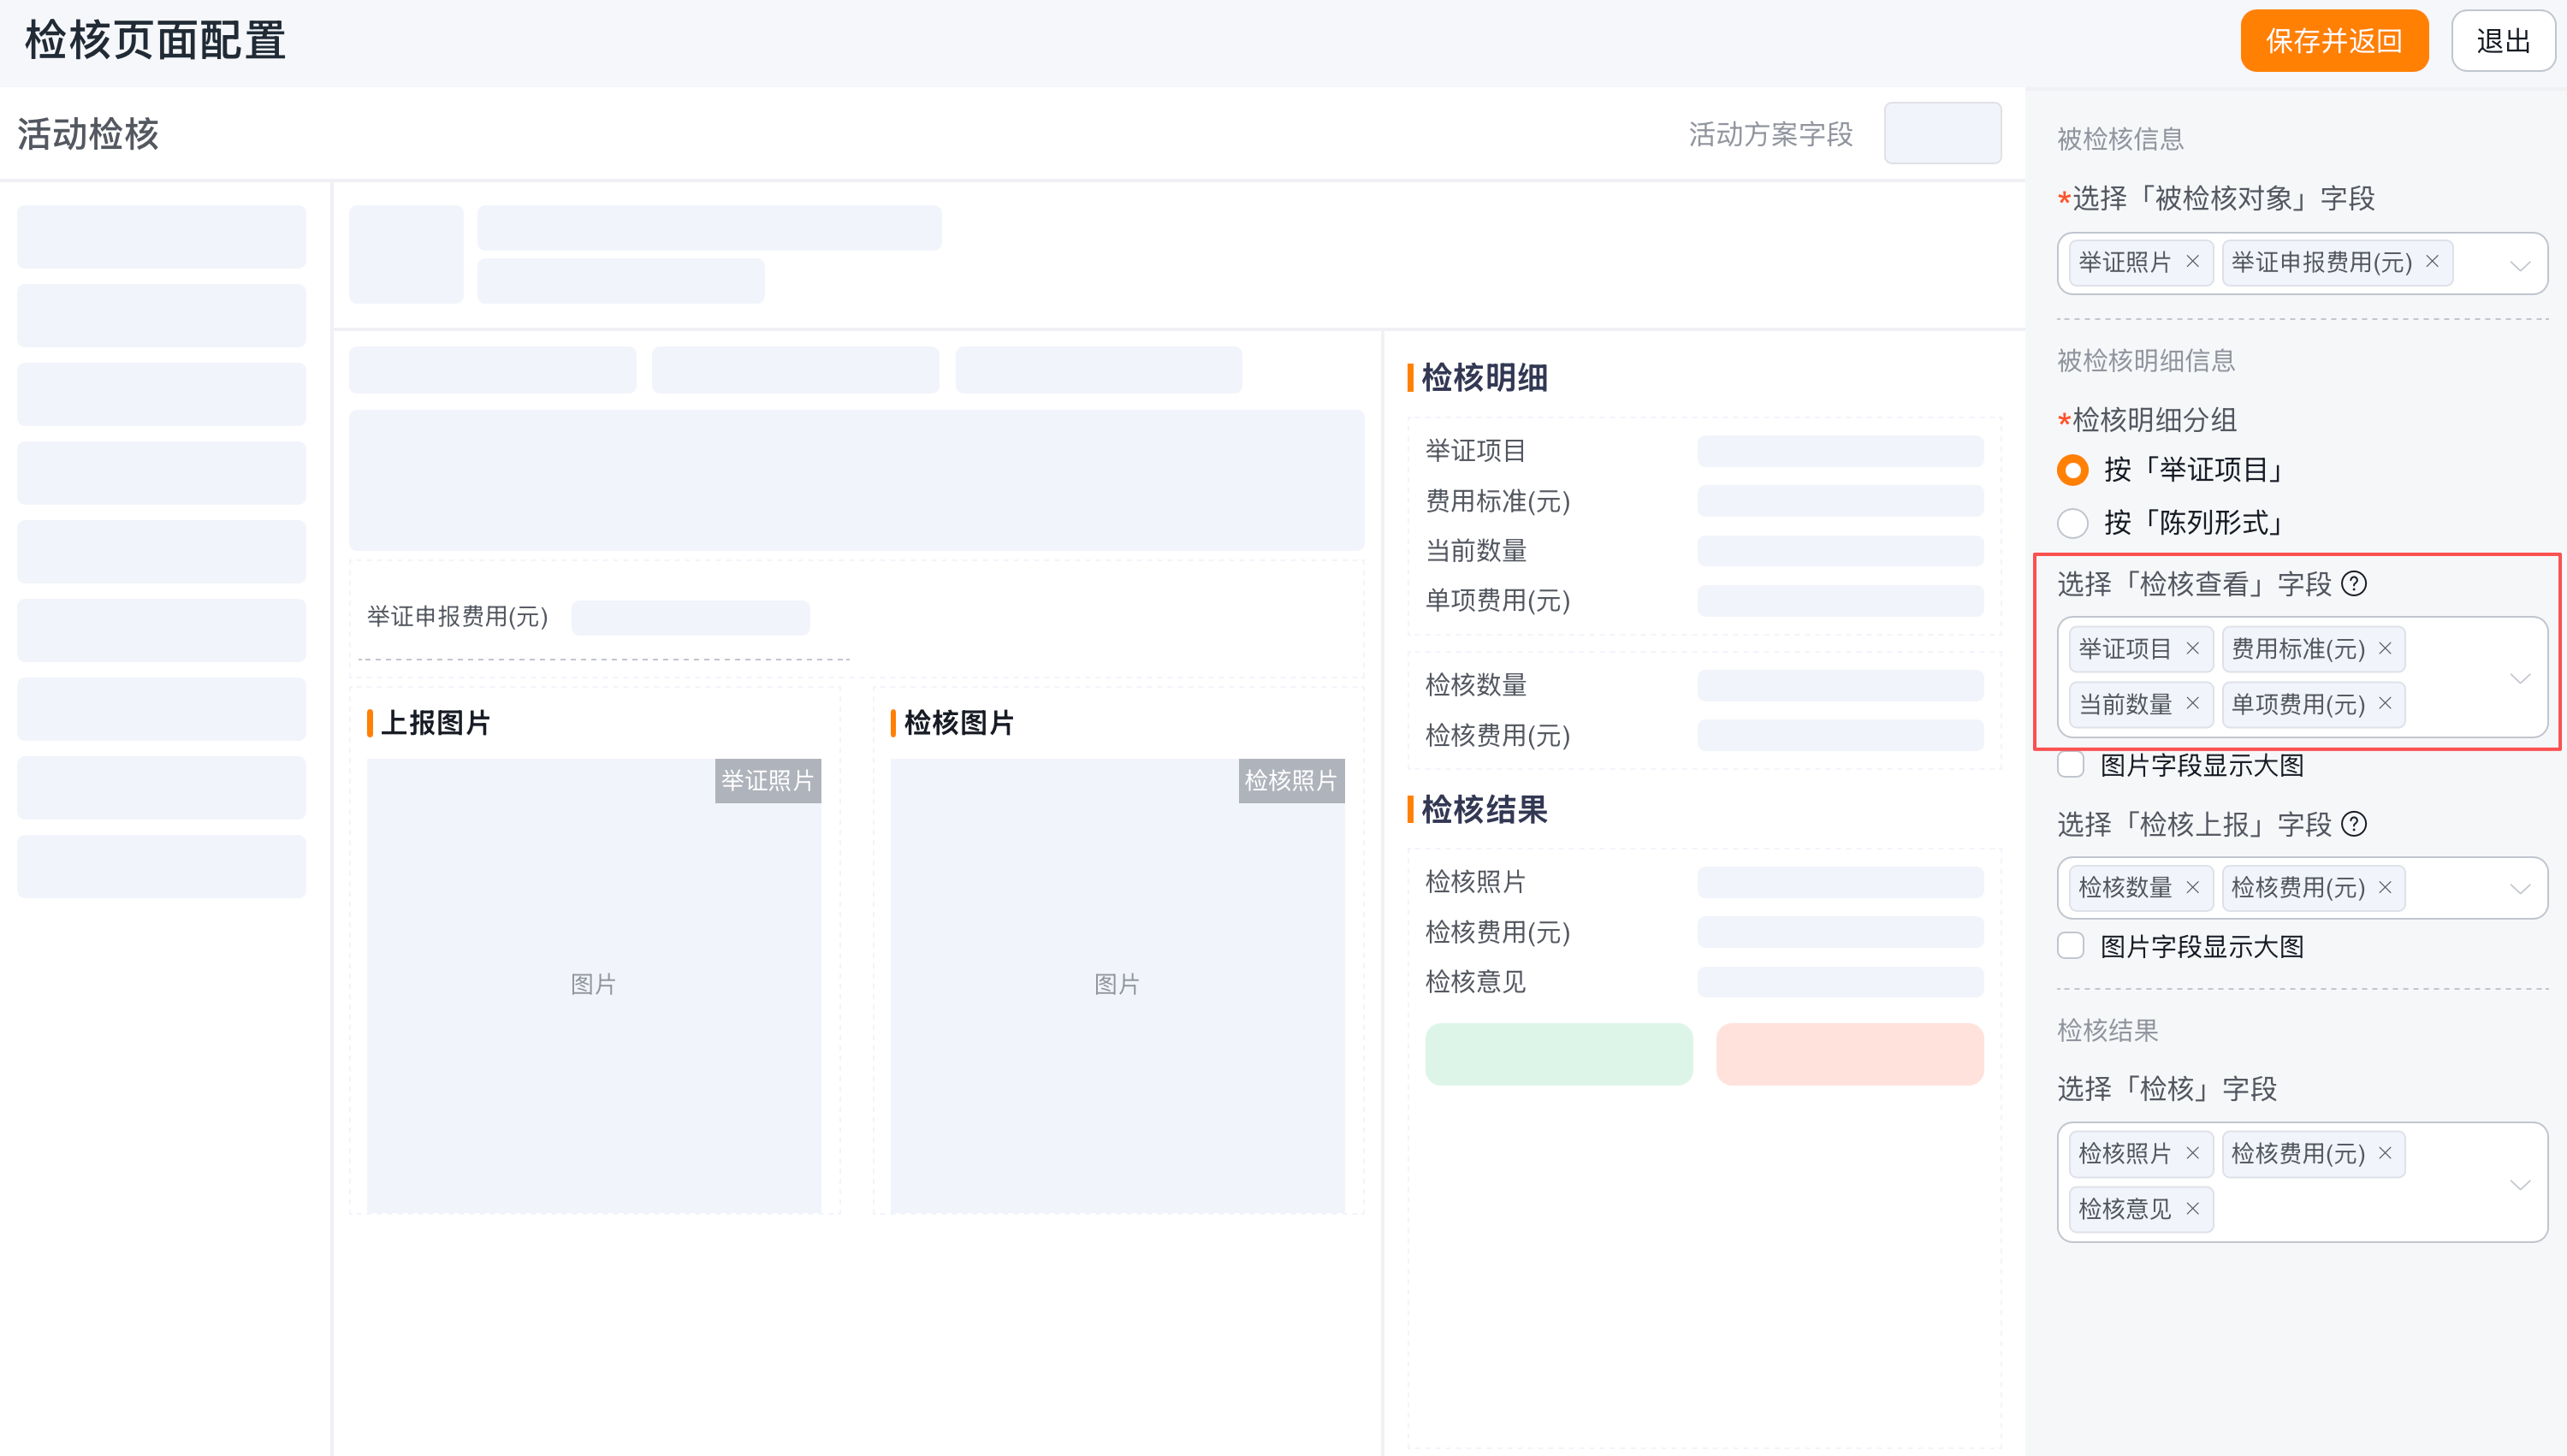The height and width of the screenshot is (1456, 2567).
Task: Remove the 单项费用(元) tag
Action: [2385, 704]
